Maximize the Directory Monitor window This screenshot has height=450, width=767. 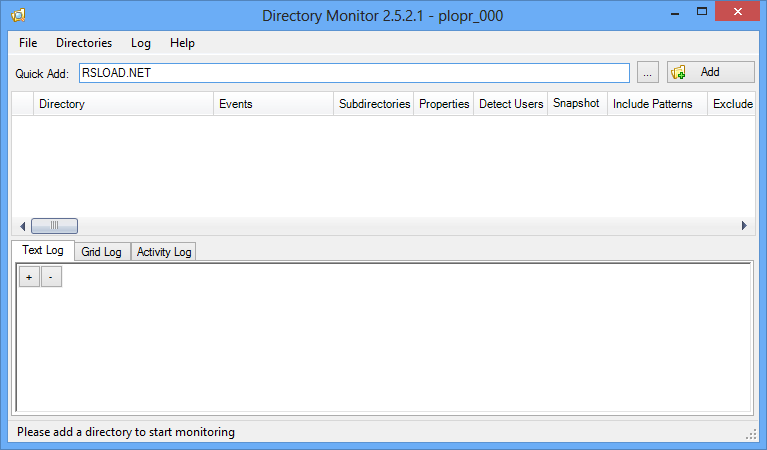[702, 12]
